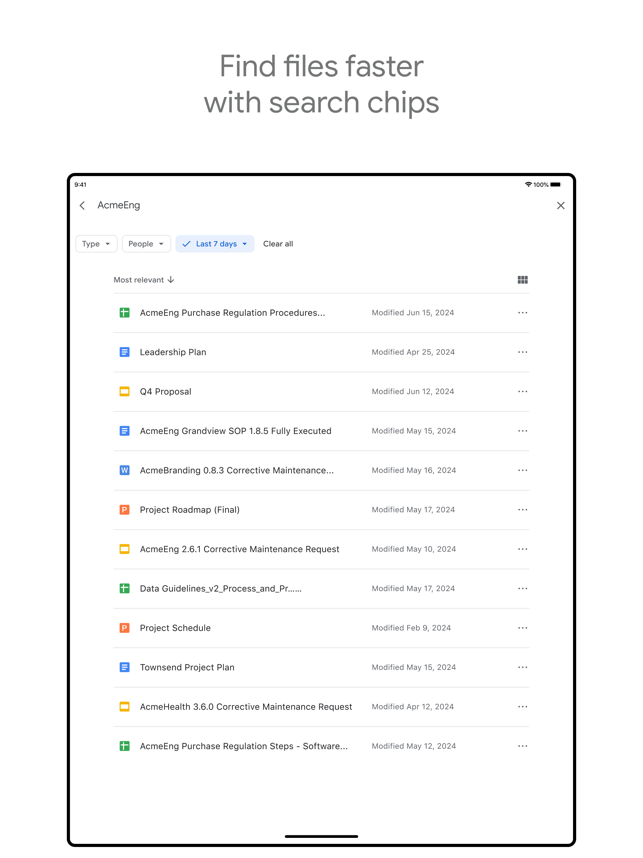Click the Docs icon of Leadership Plan
This screenshot has width=643, height=858.
(x=125, y=352)
